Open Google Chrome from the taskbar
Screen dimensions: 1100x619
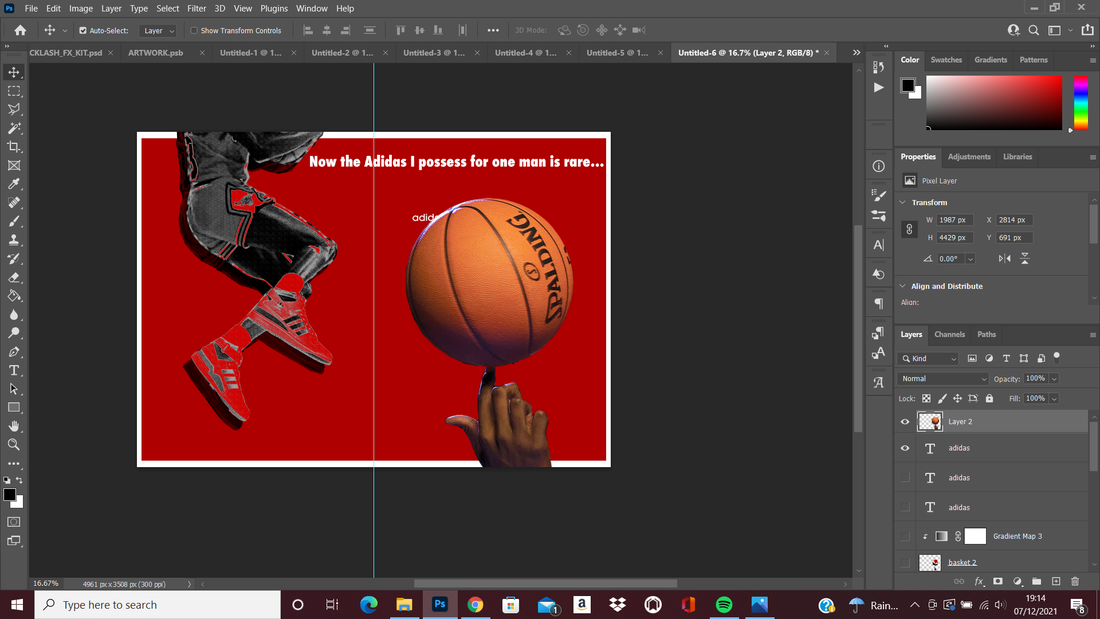point(475,604)
